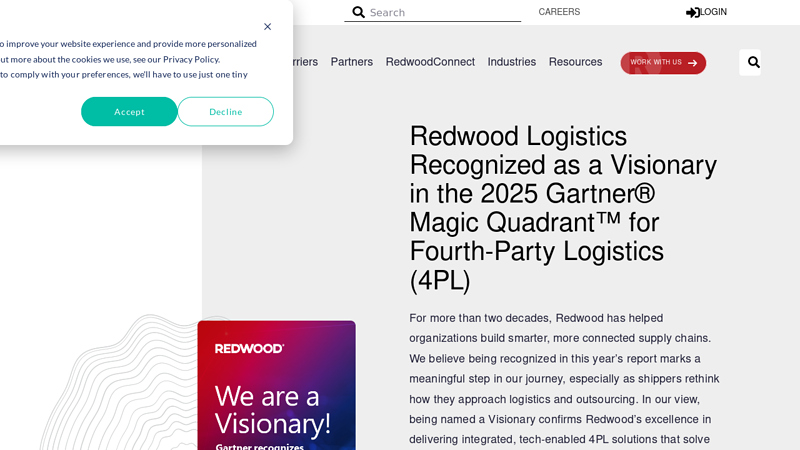Expand the Industries navigation menu
The width and height of the screenshot is (800, 450).
click(511, 62)
